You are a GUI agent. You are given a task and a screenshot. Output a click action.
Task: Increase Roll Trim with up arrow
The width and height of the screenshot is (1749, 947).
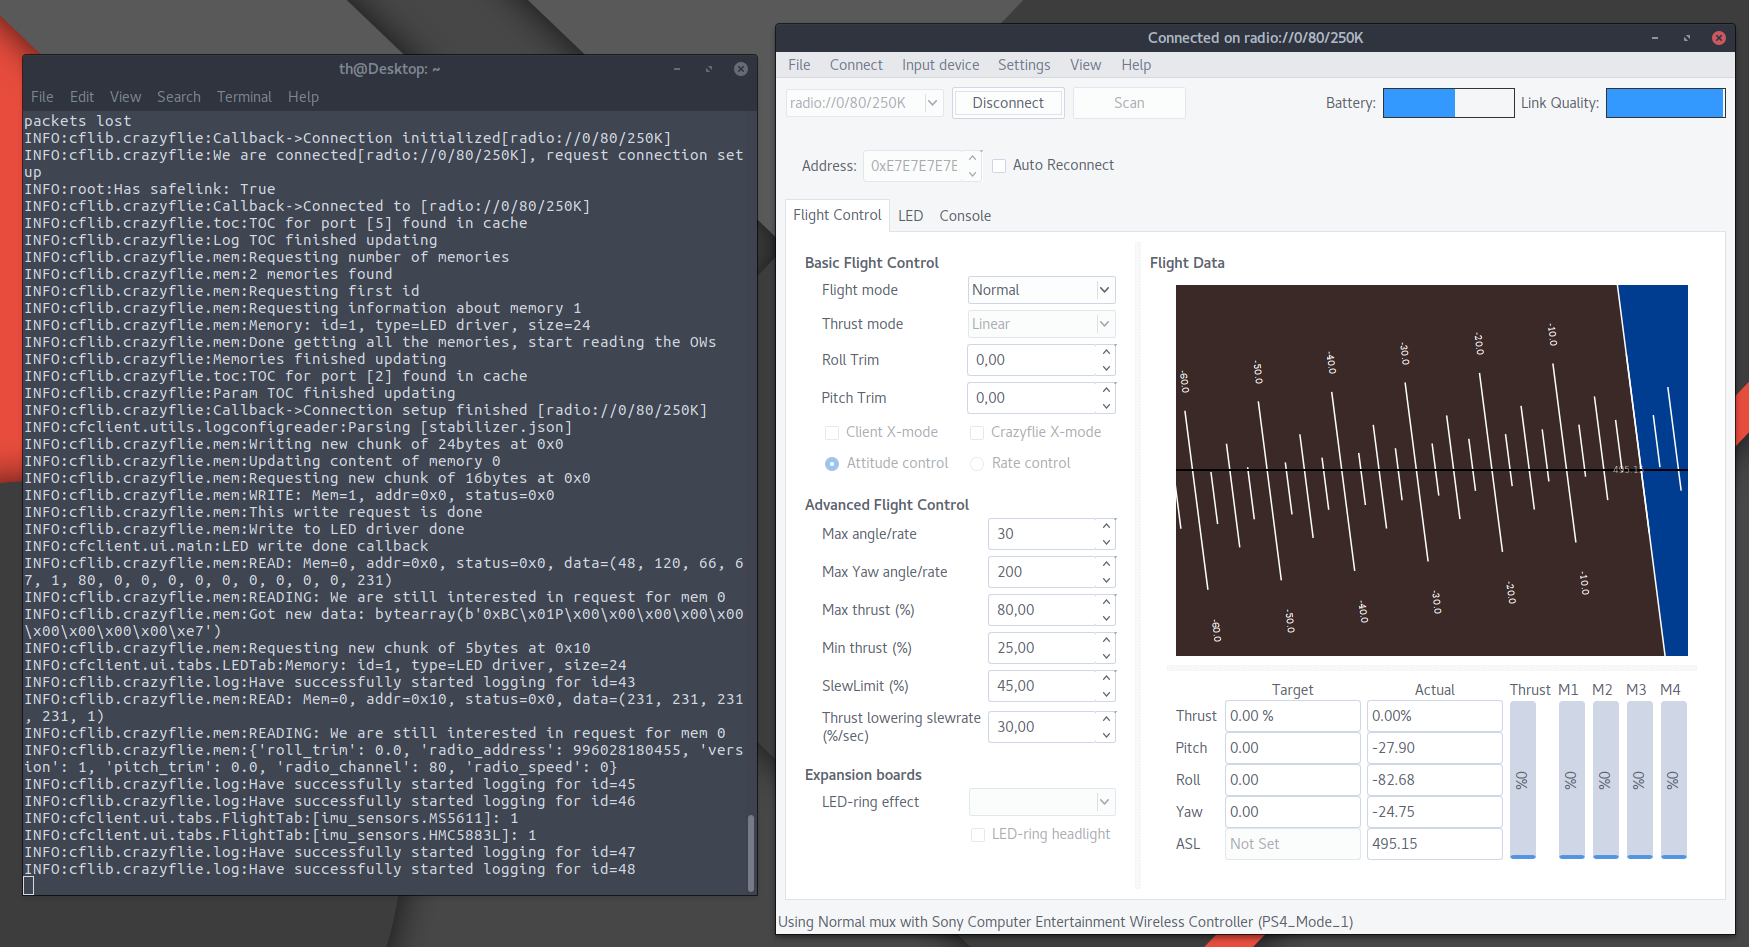(x=1106, y=352)
